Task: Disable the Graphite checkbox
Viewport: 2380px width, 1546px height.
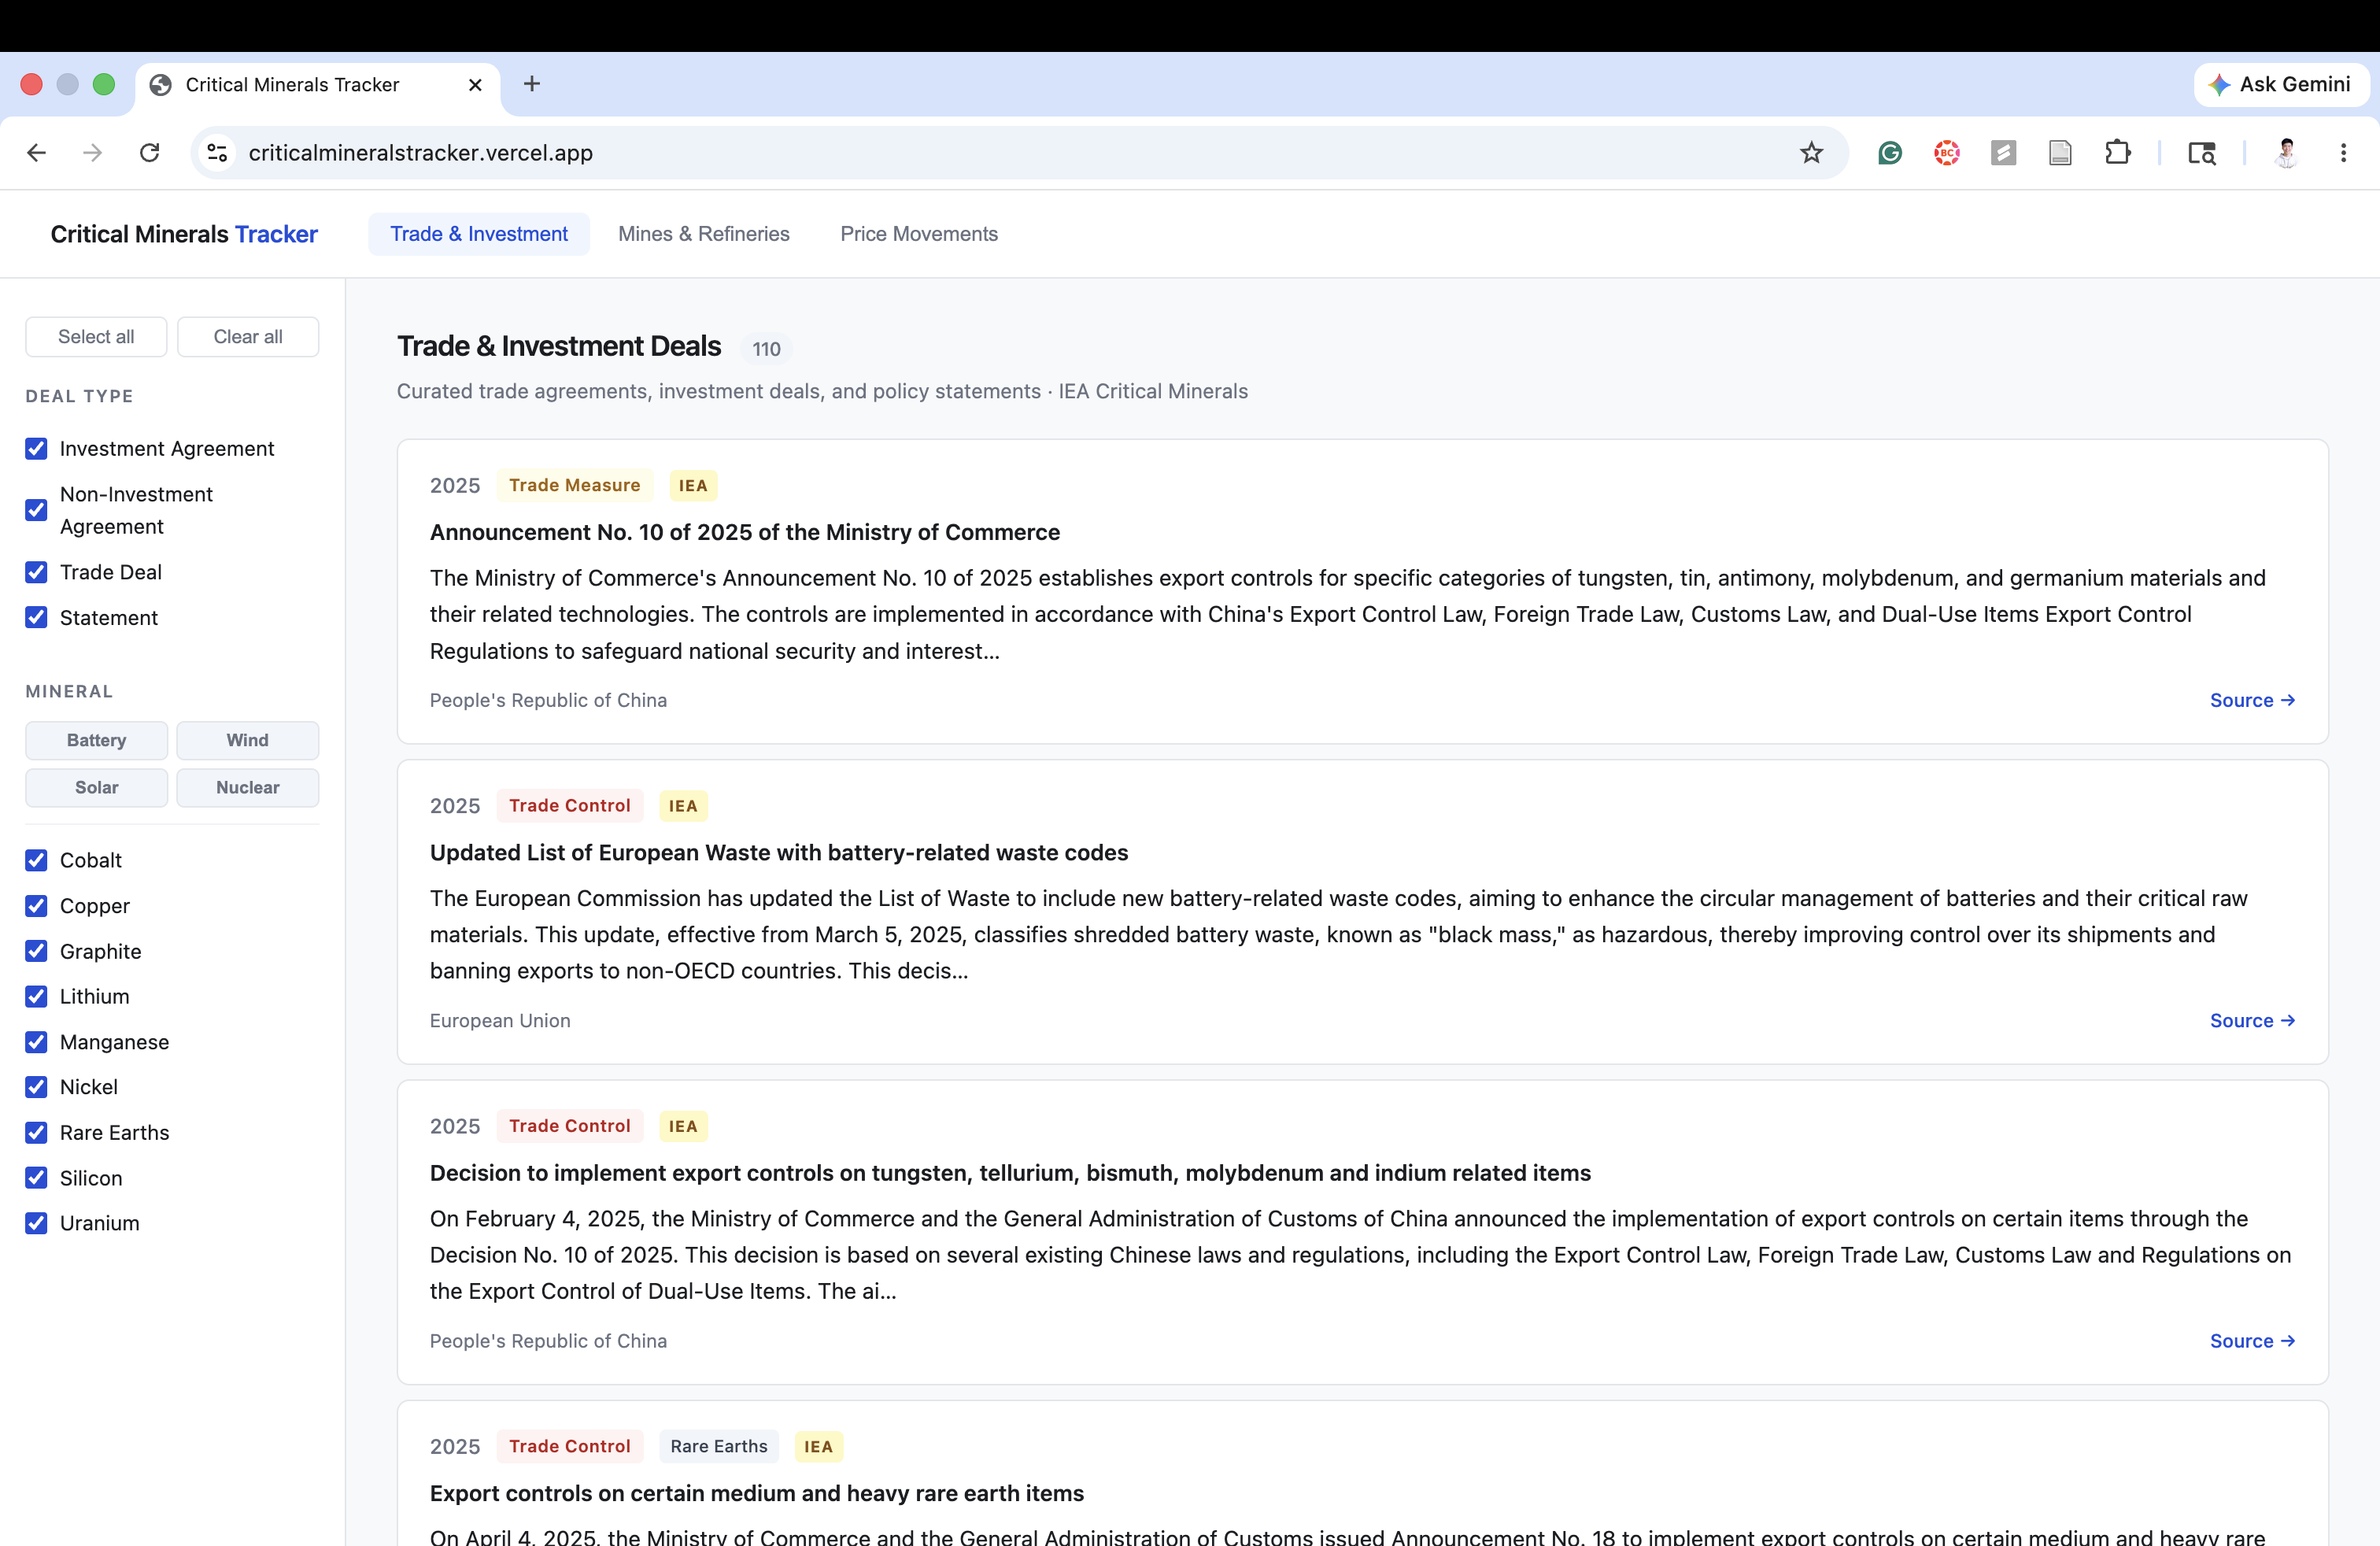Action: (x=37, y=951)
